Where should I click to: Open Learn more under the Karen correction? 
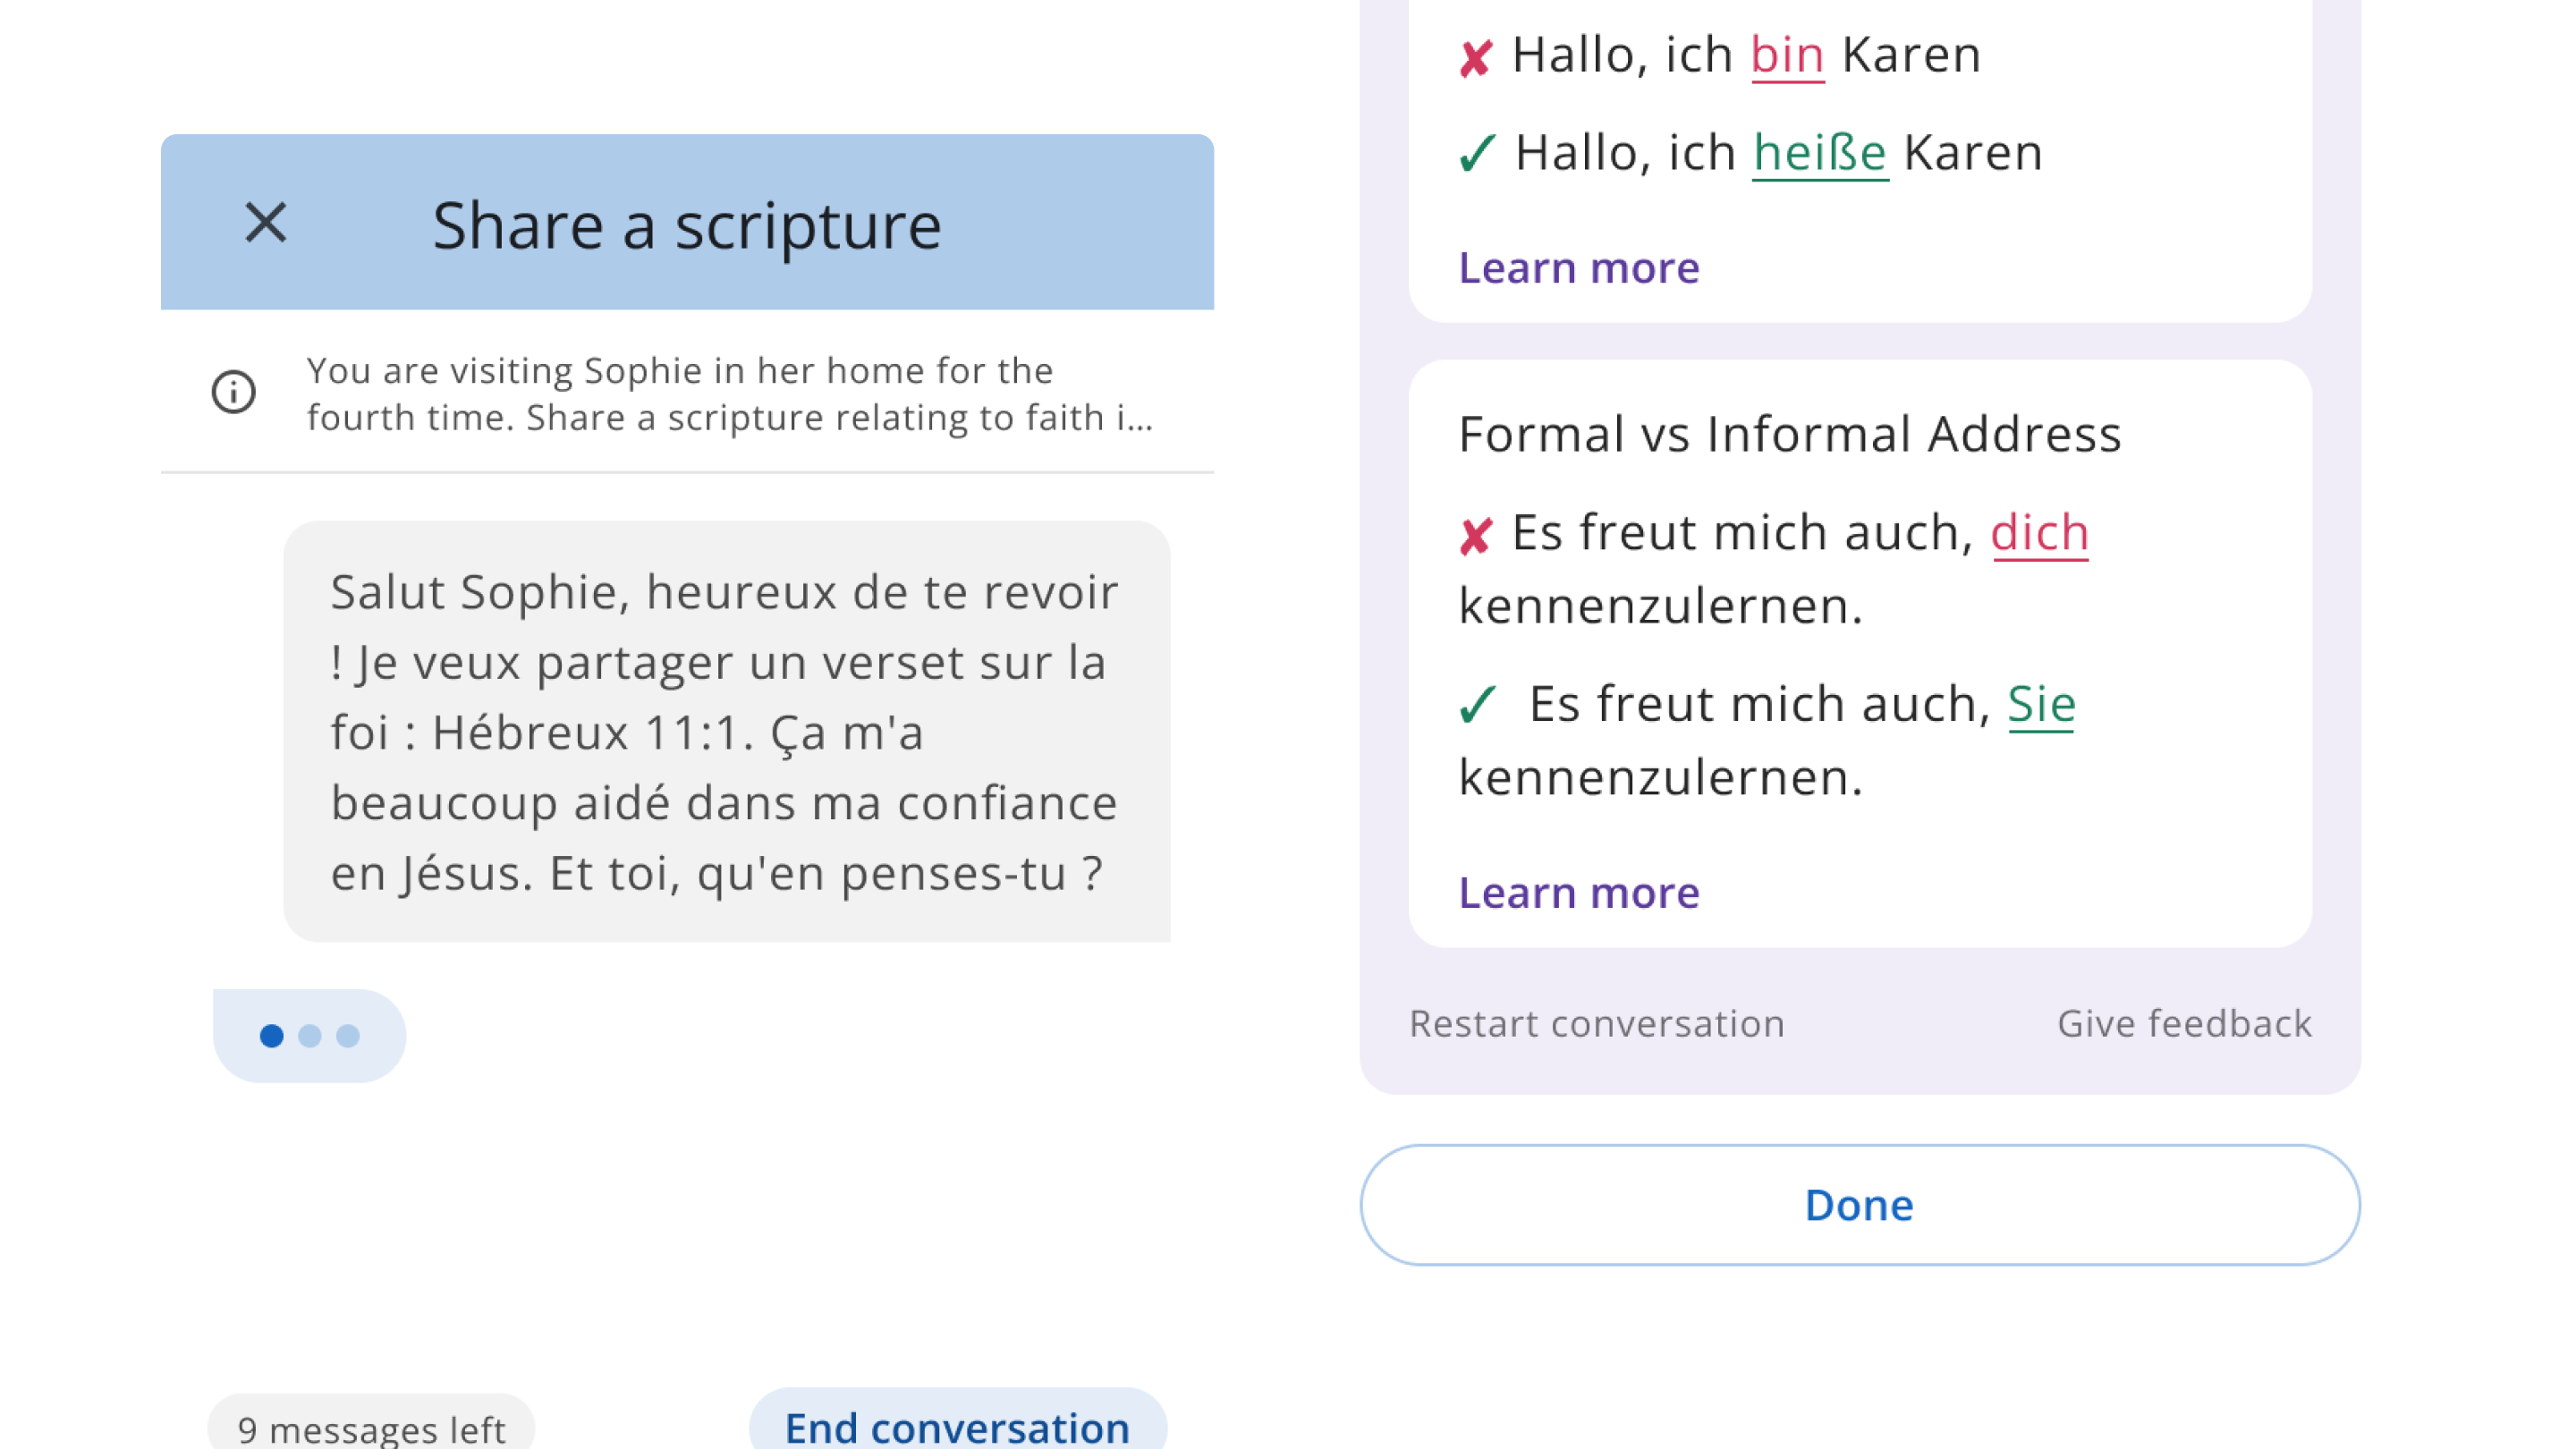[x=1579, y=268]
